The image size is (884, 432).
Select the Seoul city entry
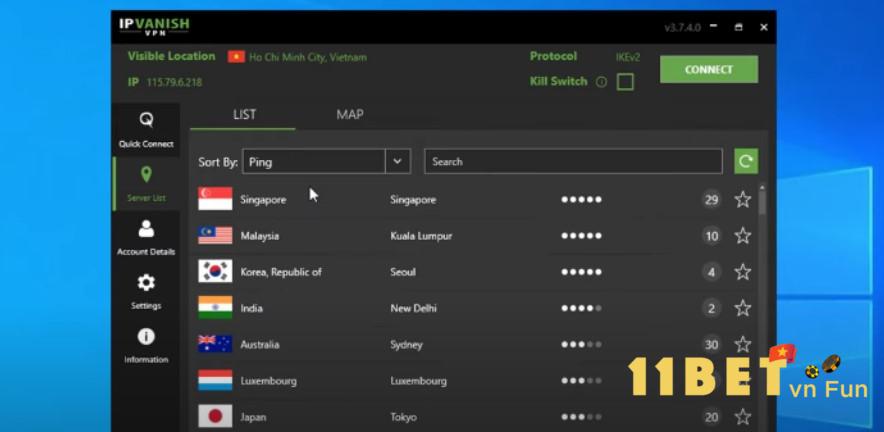coord(403,272)
